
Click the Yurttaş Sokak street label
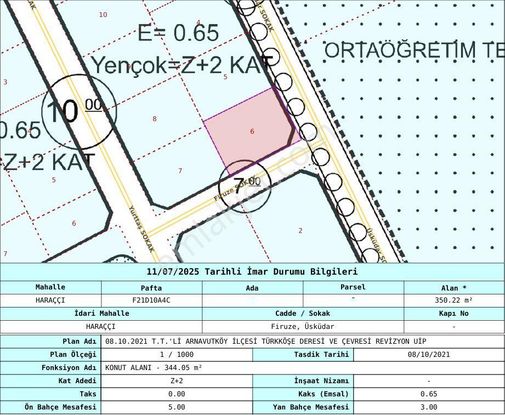click(142, 228)
